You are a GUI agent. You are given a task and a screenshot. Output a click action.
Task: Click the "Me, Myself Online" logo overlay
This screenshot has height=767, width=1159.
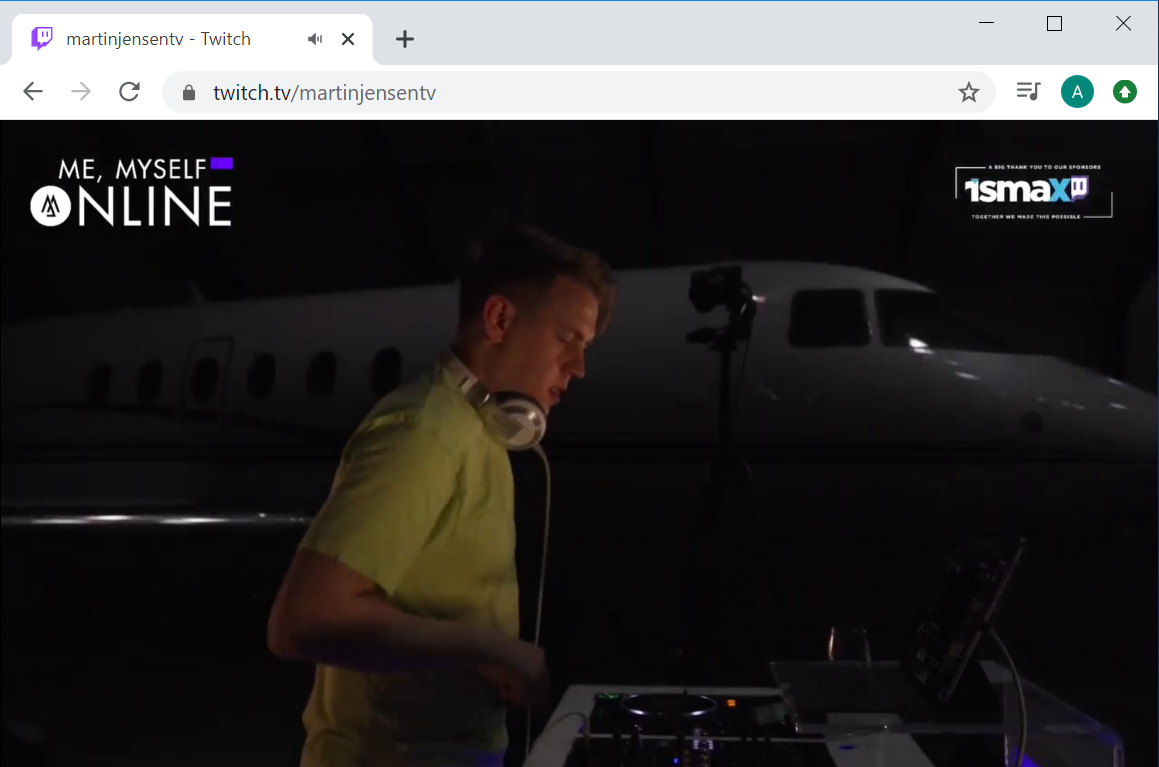point(132,192)
